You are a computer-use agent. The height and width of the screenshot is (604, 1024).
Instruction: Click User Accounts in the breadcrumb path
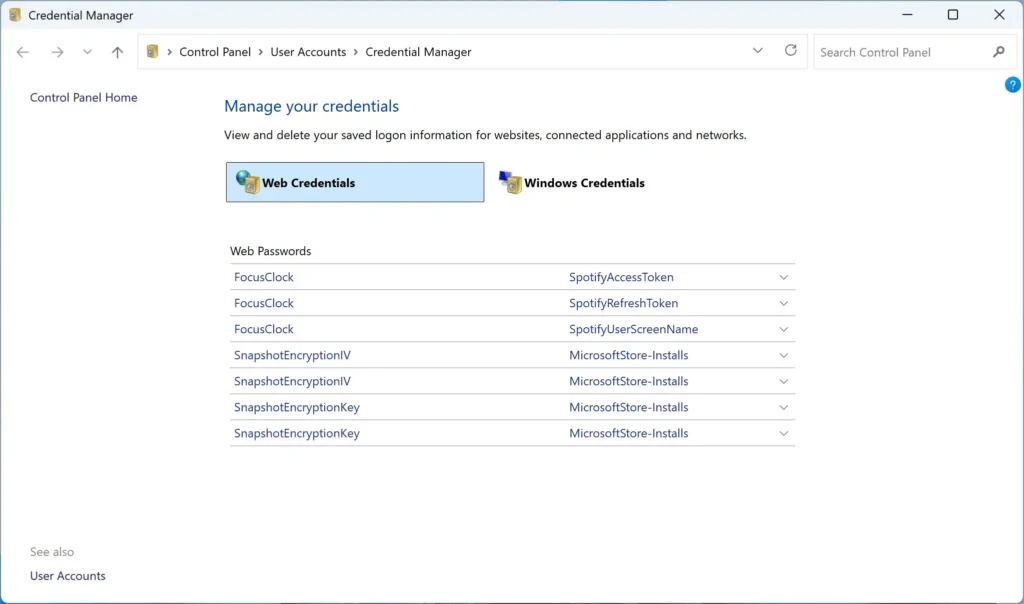coord(308,52)
